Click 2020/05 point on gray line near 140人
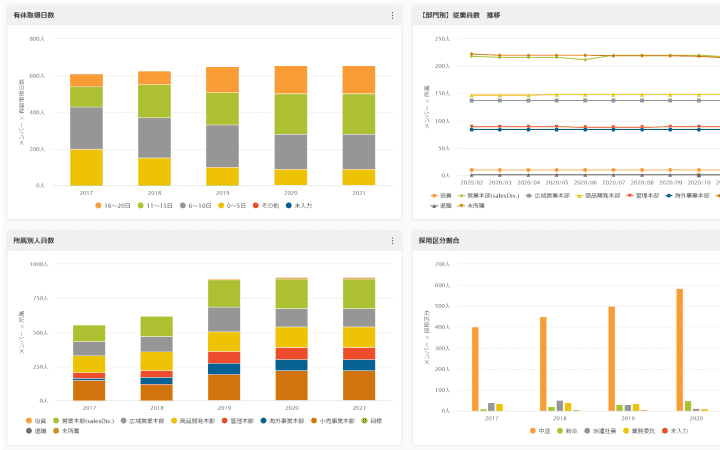Image resolution: width=720 pixels, height=450 pixels. (x=557, y=100)
